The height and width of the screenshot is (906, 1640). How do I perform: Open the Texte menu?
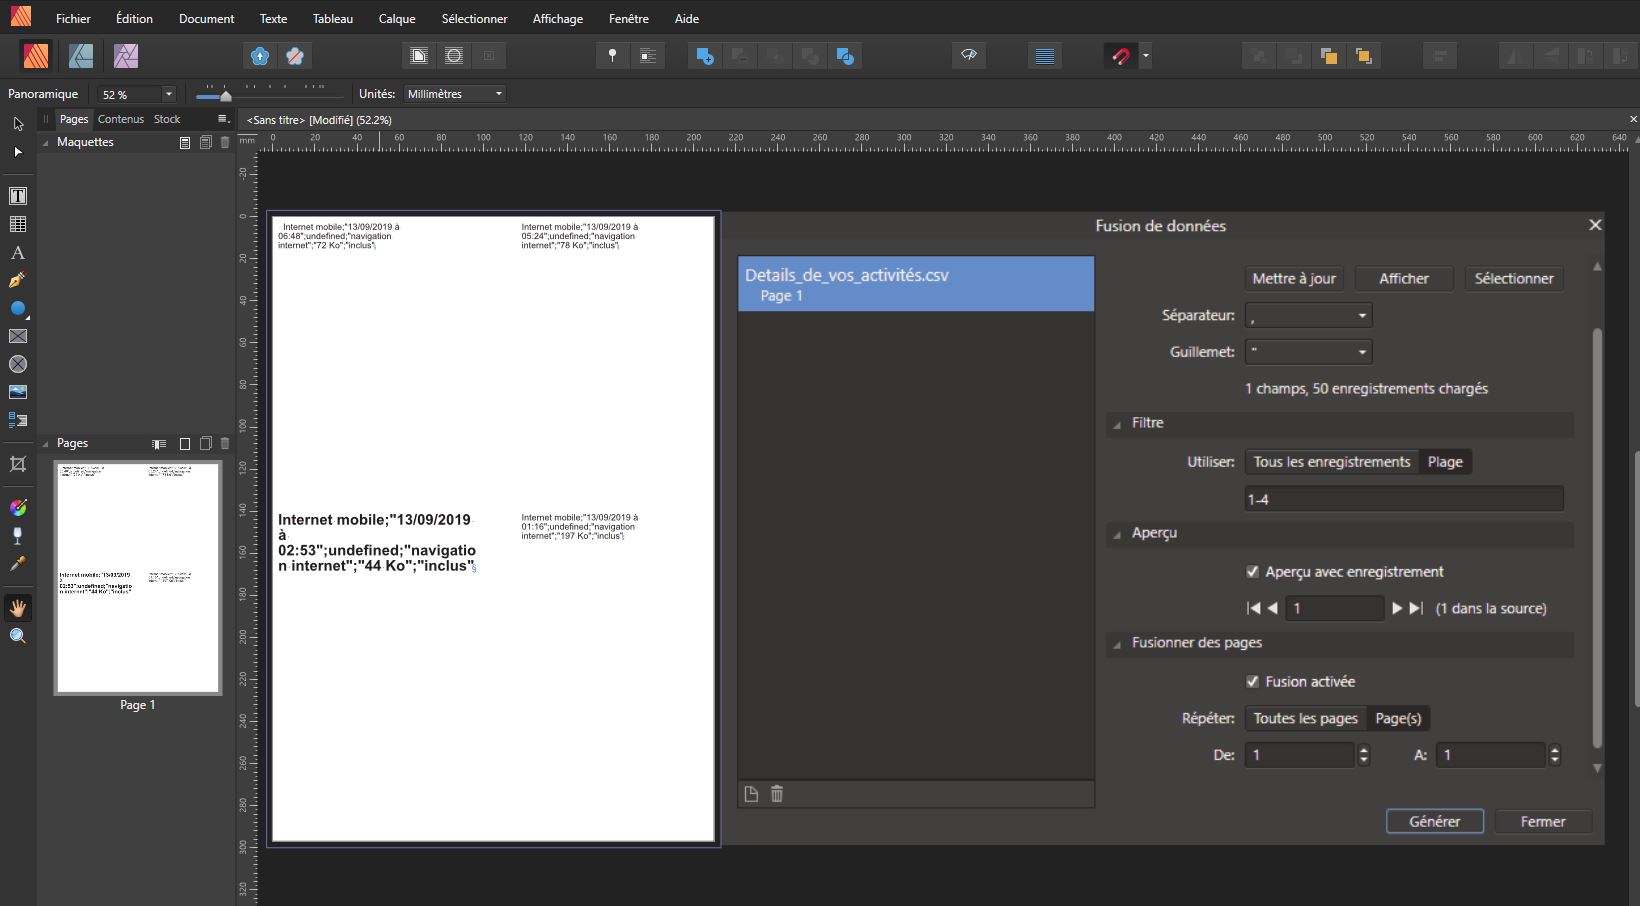pos(273,18)
